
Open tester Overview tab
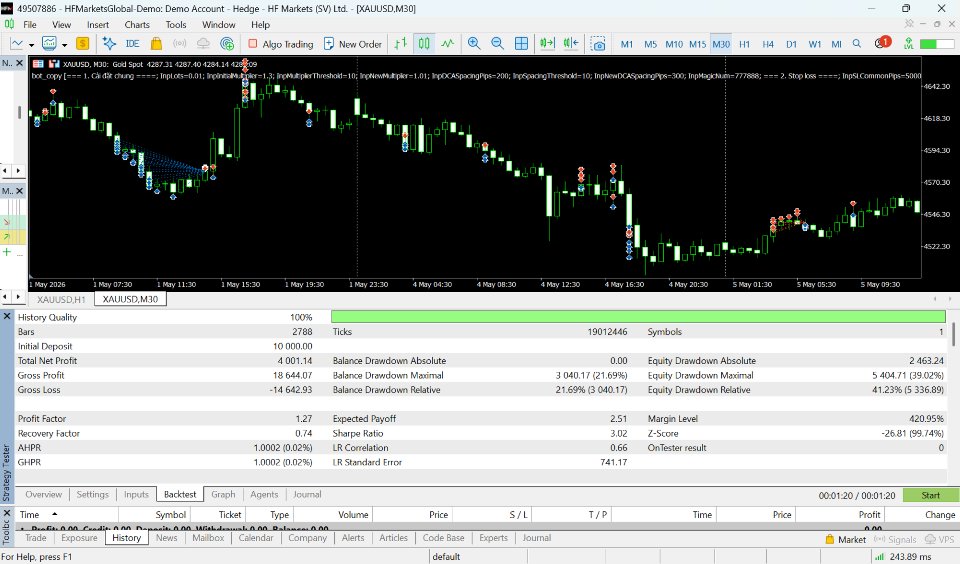coord(43,494)
